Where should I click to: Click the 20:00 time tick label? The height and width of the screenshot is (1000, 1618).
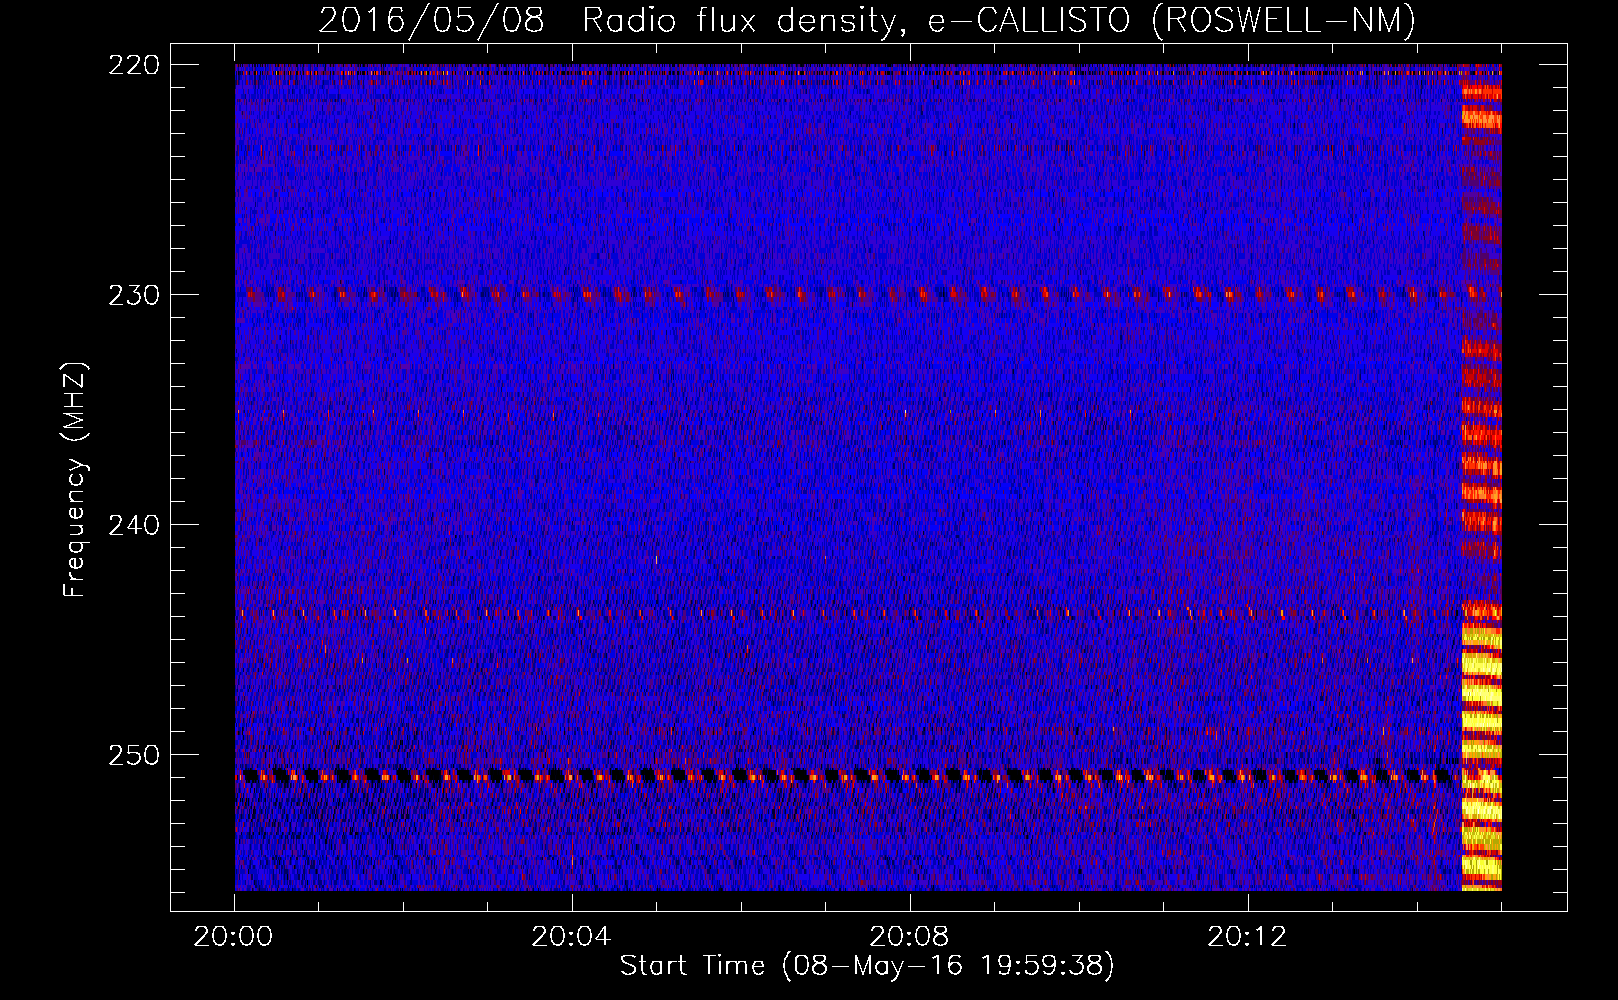tap(234, 937)
